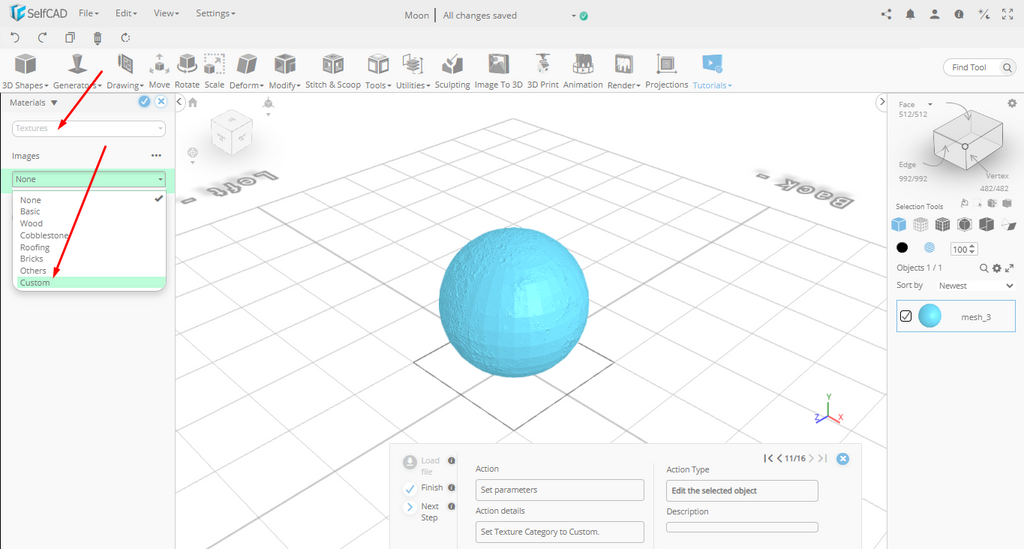
Task: Click the undo arrow icon
Action: [x=15, y=38]
